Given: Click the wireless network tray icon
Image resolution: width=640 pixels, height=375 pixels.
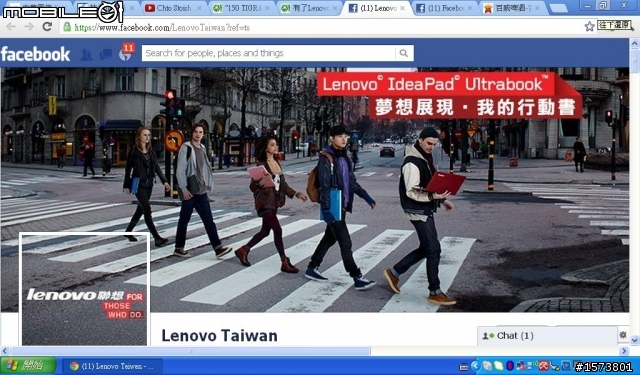Looking at the screenshot, I should tap(533, 366).
